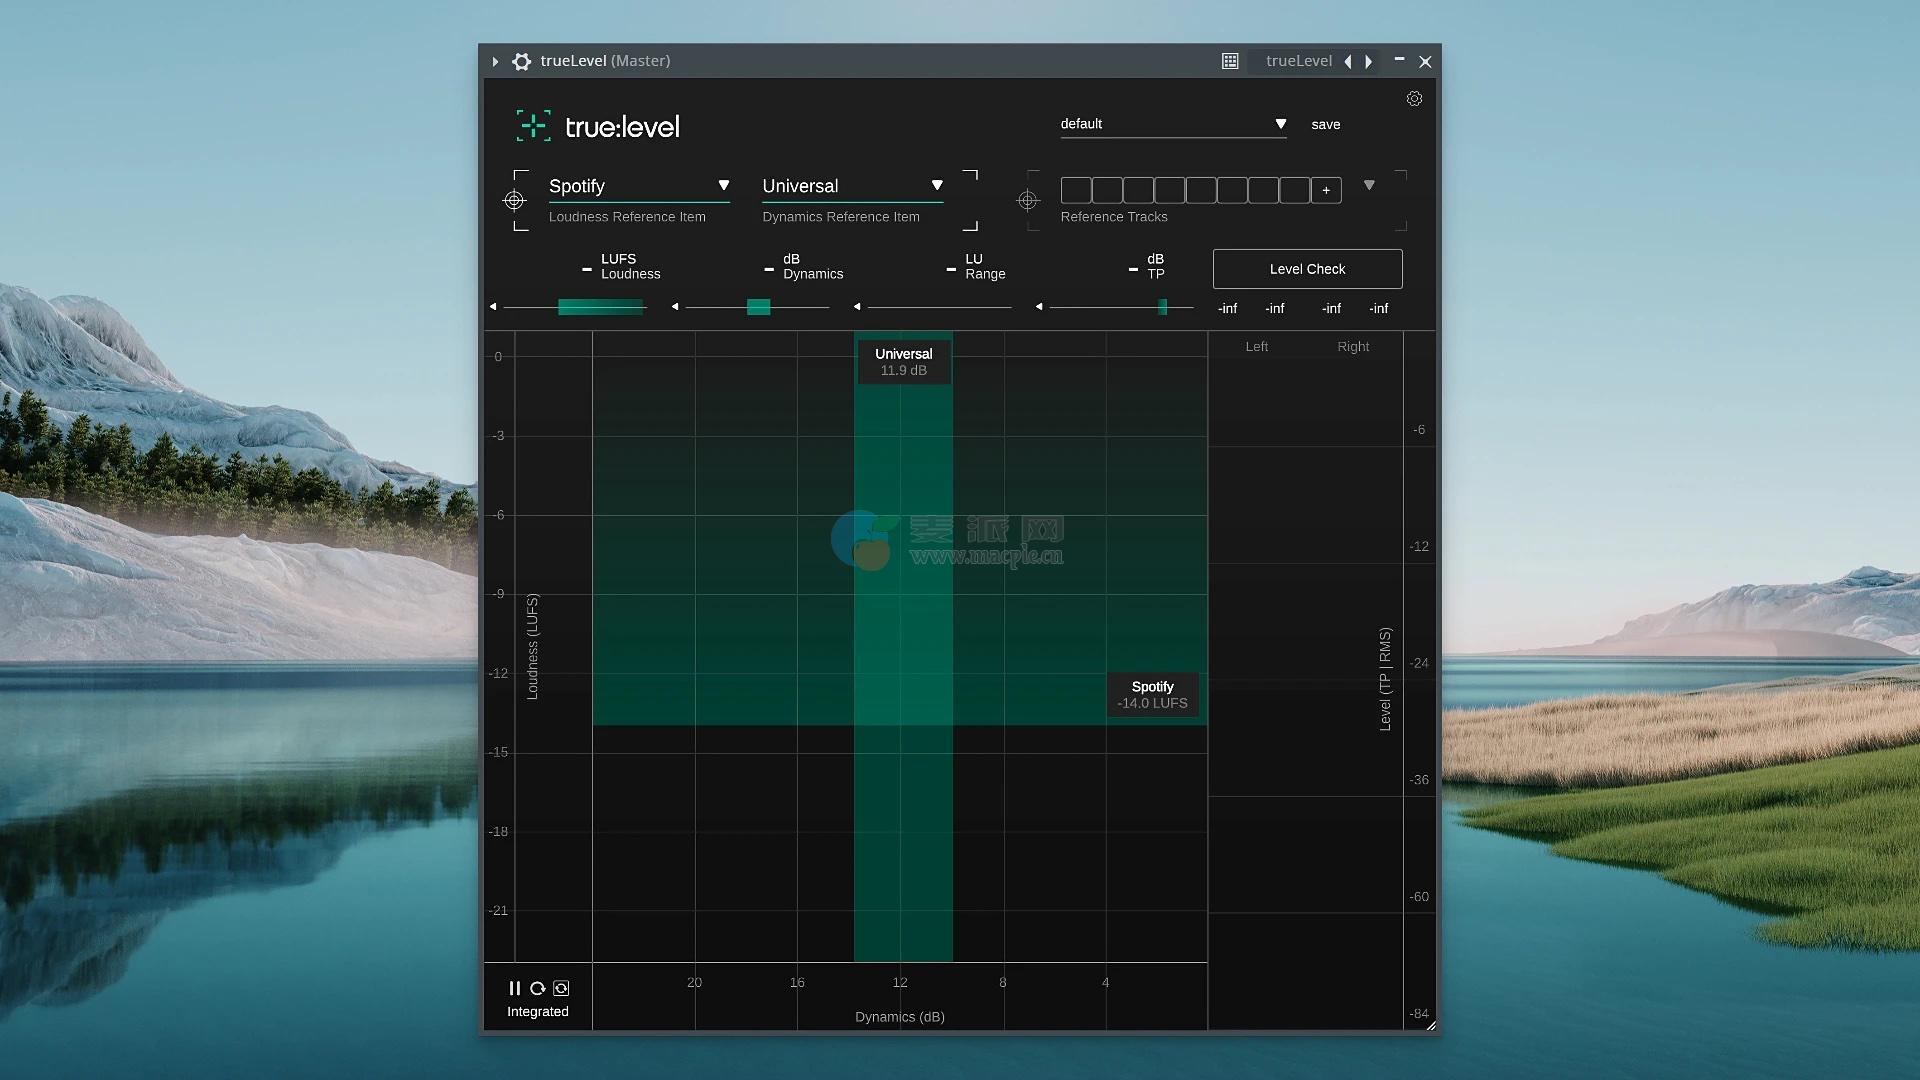Add a reference track with the plus button
The width and height of the screenshot is (1920, 1080).
pos(1326,190)
